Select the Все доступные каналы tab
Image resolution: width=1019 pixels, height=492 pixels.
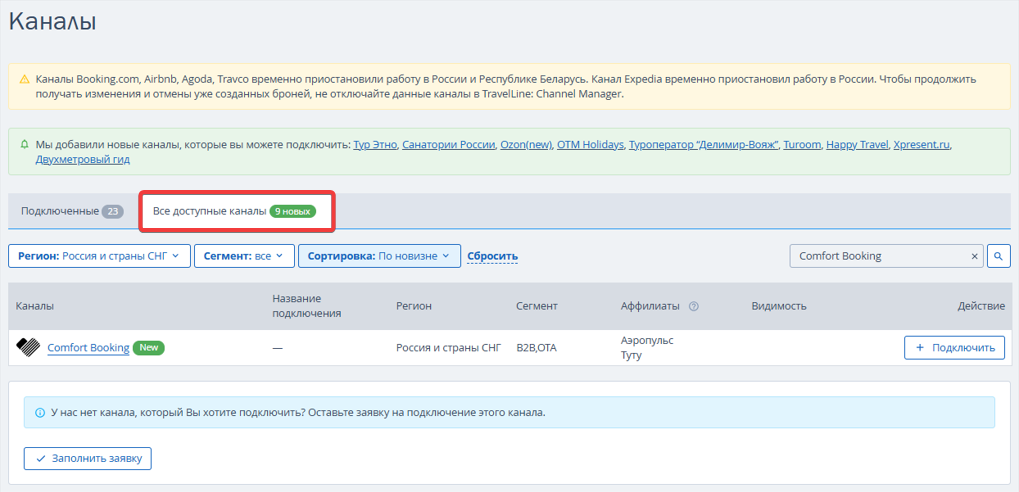pos(237,211)
